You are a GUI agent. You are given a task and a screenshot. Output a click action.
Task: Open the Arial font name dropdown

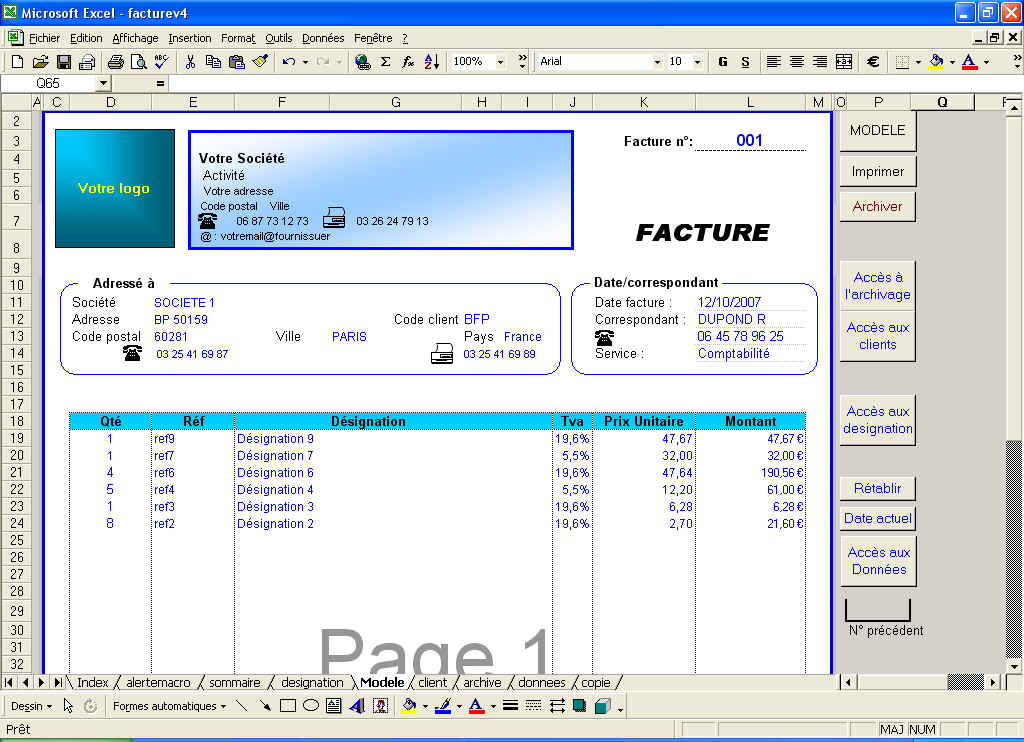(x=657, y=62)
